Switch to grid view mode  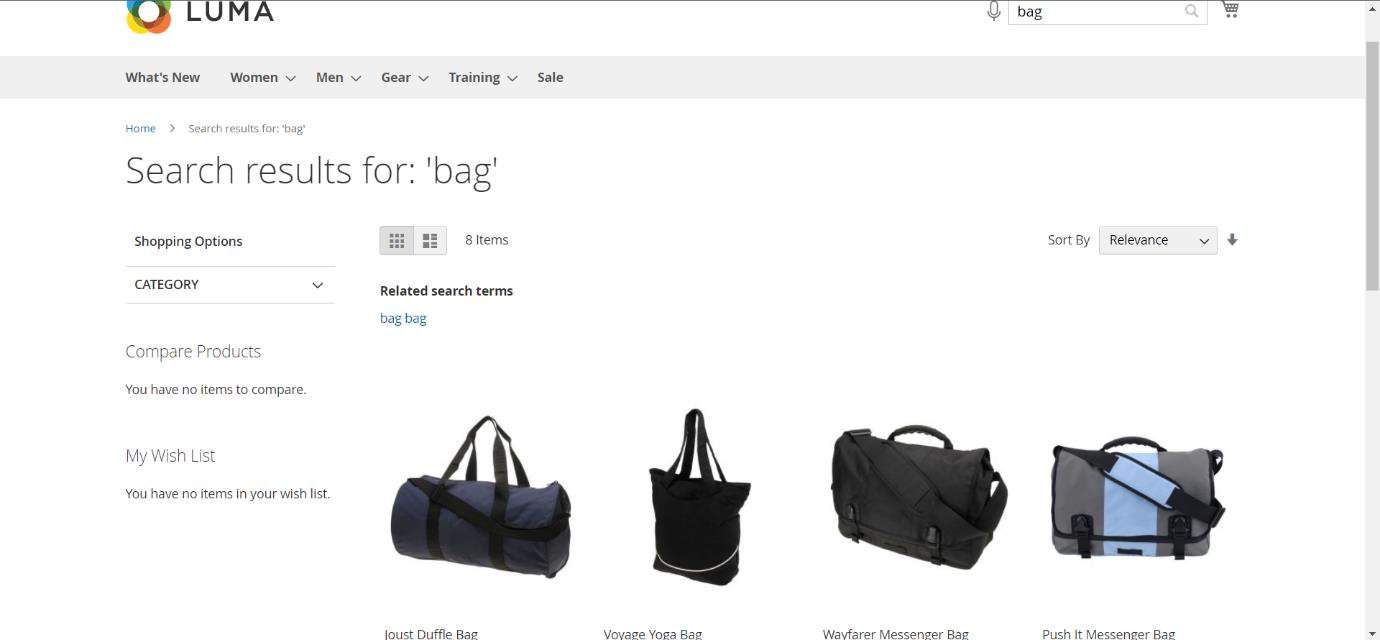[x=397, y=241]
